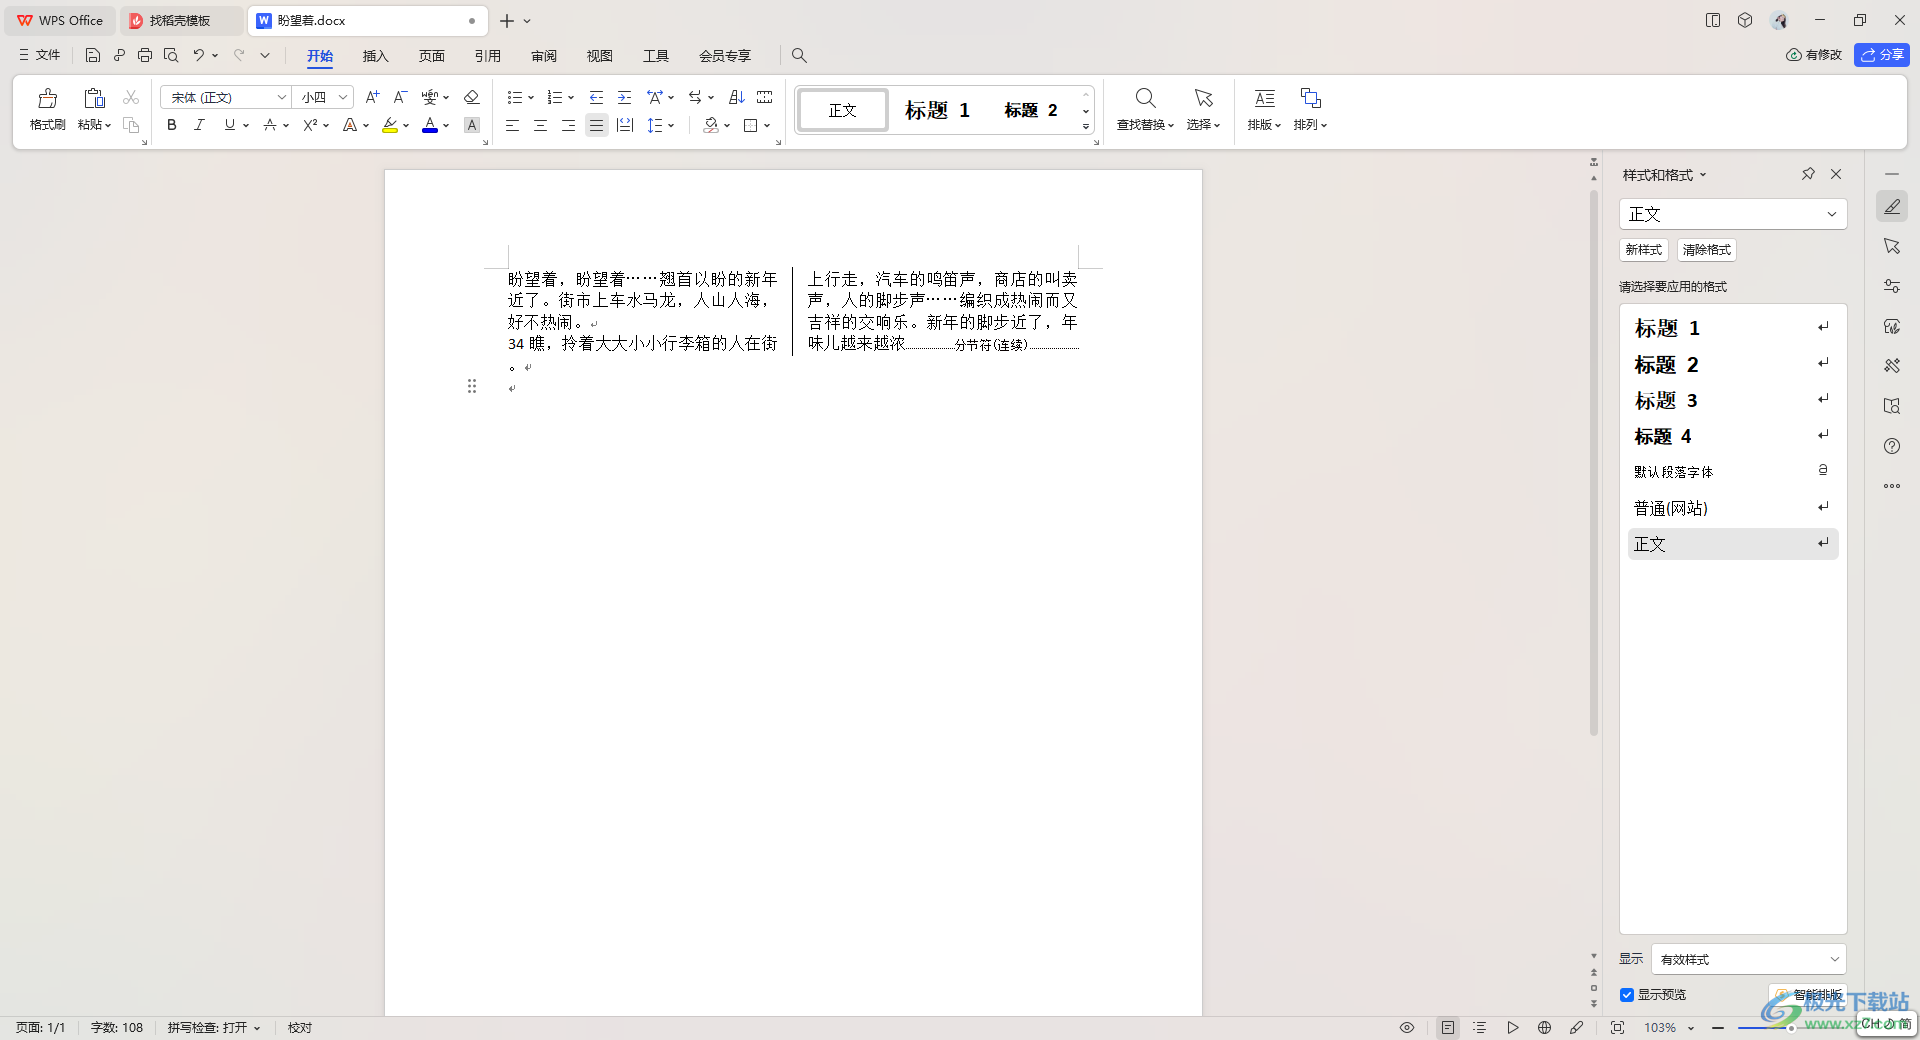Open the font name dropdown 宋体 (正文)
Viewport: 1920px width, 1040px height.
[282, 97]
